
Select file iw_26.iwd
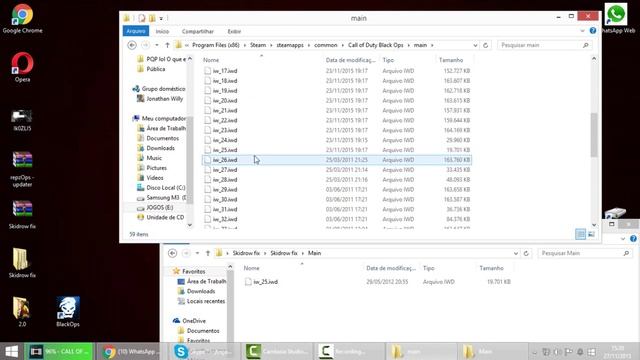(337, 160)
